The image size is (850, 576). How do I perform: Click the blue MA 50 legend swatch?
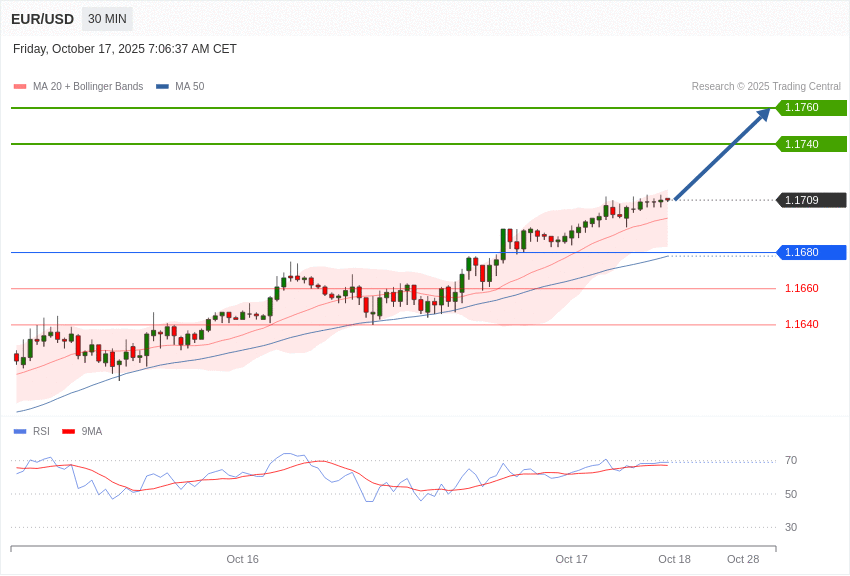tap(162, 87)
